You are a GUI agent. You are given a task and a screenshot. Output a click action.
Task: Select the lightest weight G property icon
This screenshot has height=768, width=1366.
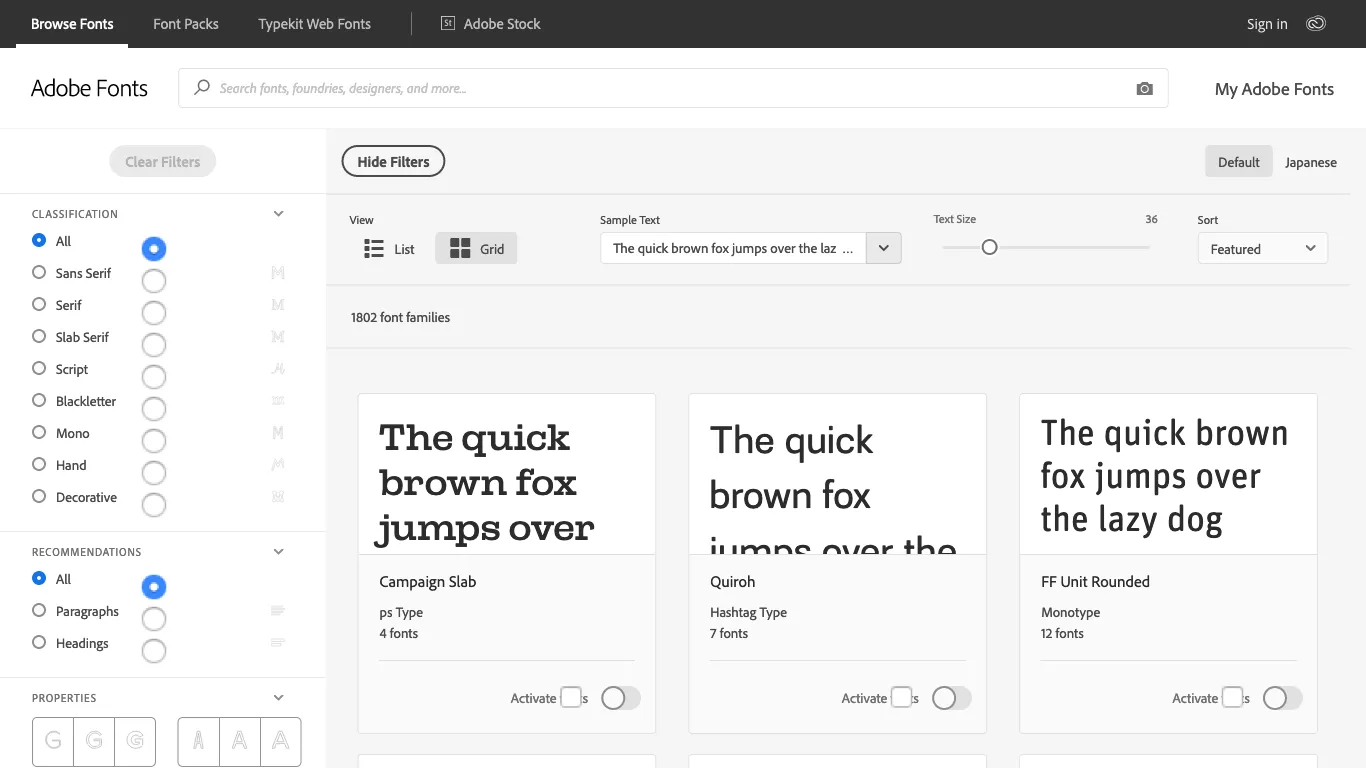pos(53,741)
